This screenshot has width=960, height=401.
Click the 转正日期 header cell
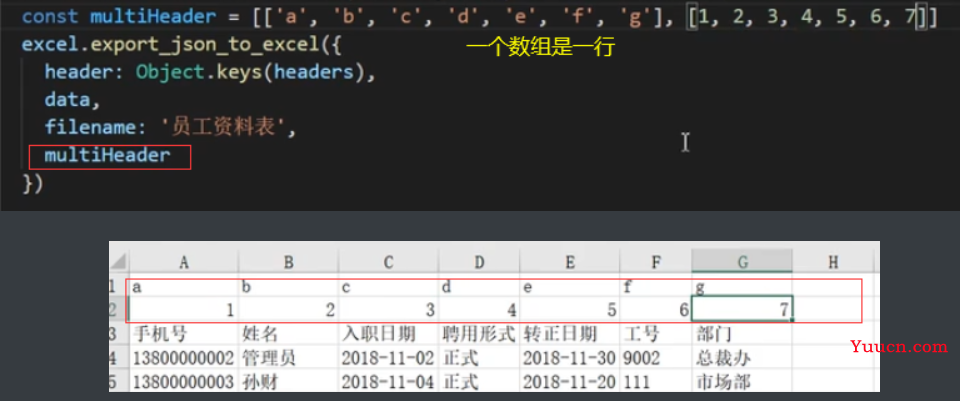click(x=569, y=334)
